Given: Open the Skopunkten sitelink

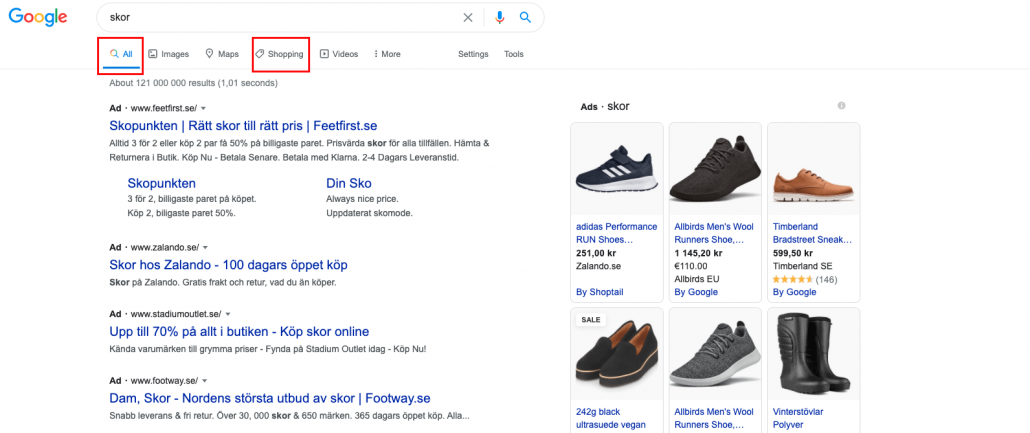Looking at the screenshot, I should click(x=162, y=183).
